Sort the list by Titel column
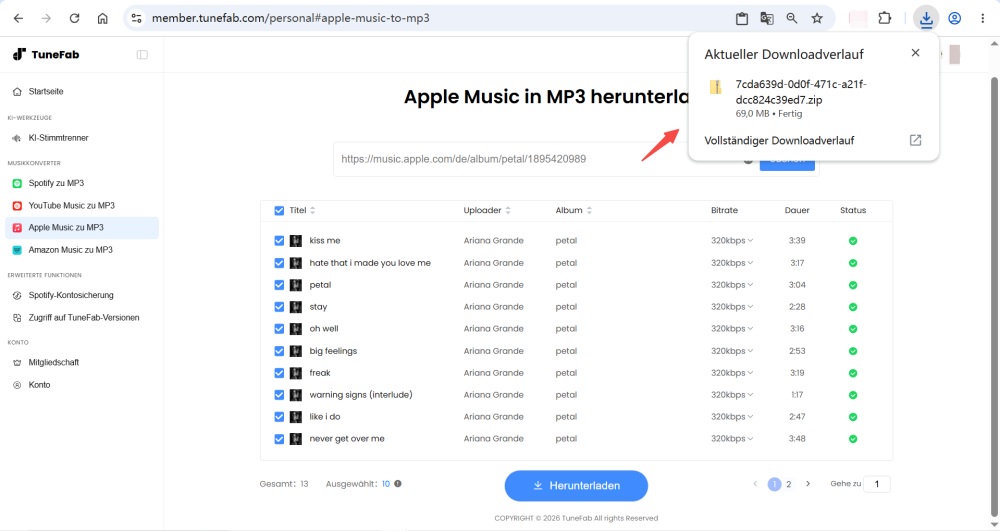The height and width of the screenshot is (531, 1000). (312, 210)
